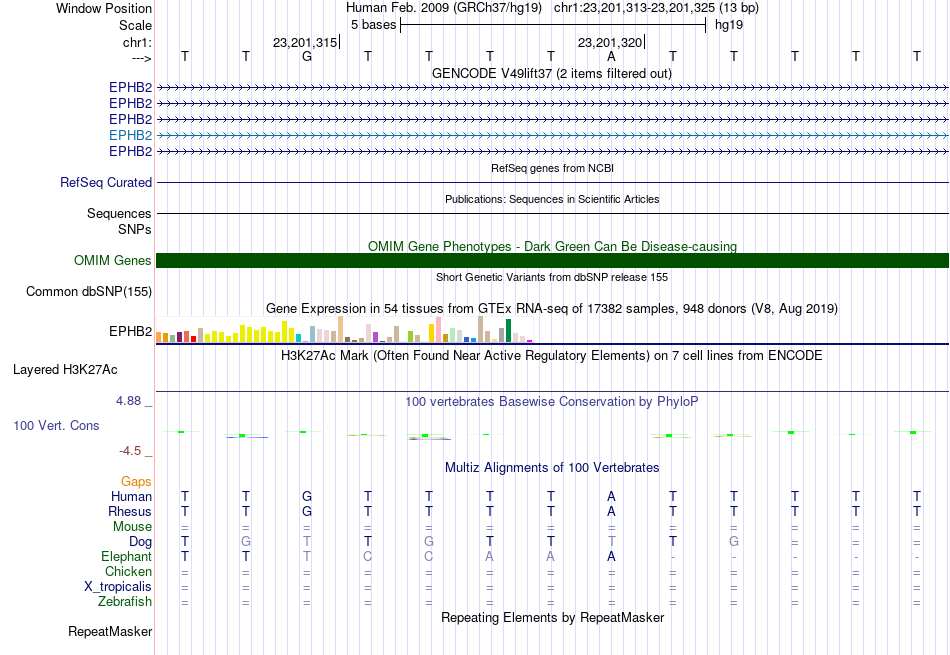Click the dark green OMIM gene bar
The height and width of the screenshot is (655, 950).
click(x=552, y=261)
